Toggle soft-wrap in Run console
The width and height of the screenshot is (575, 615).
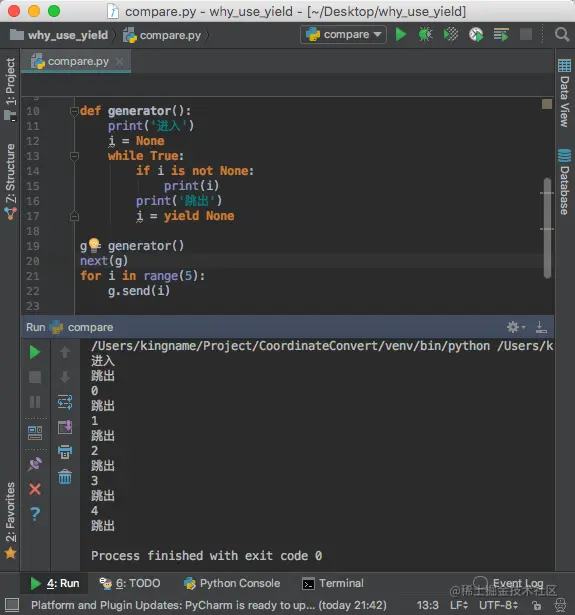(x=65, y=402)
